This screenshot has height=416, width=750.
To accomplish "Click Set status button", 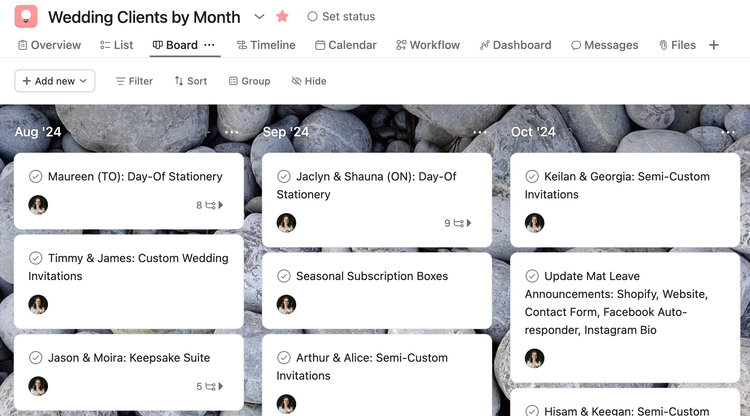I will point(342,17).
